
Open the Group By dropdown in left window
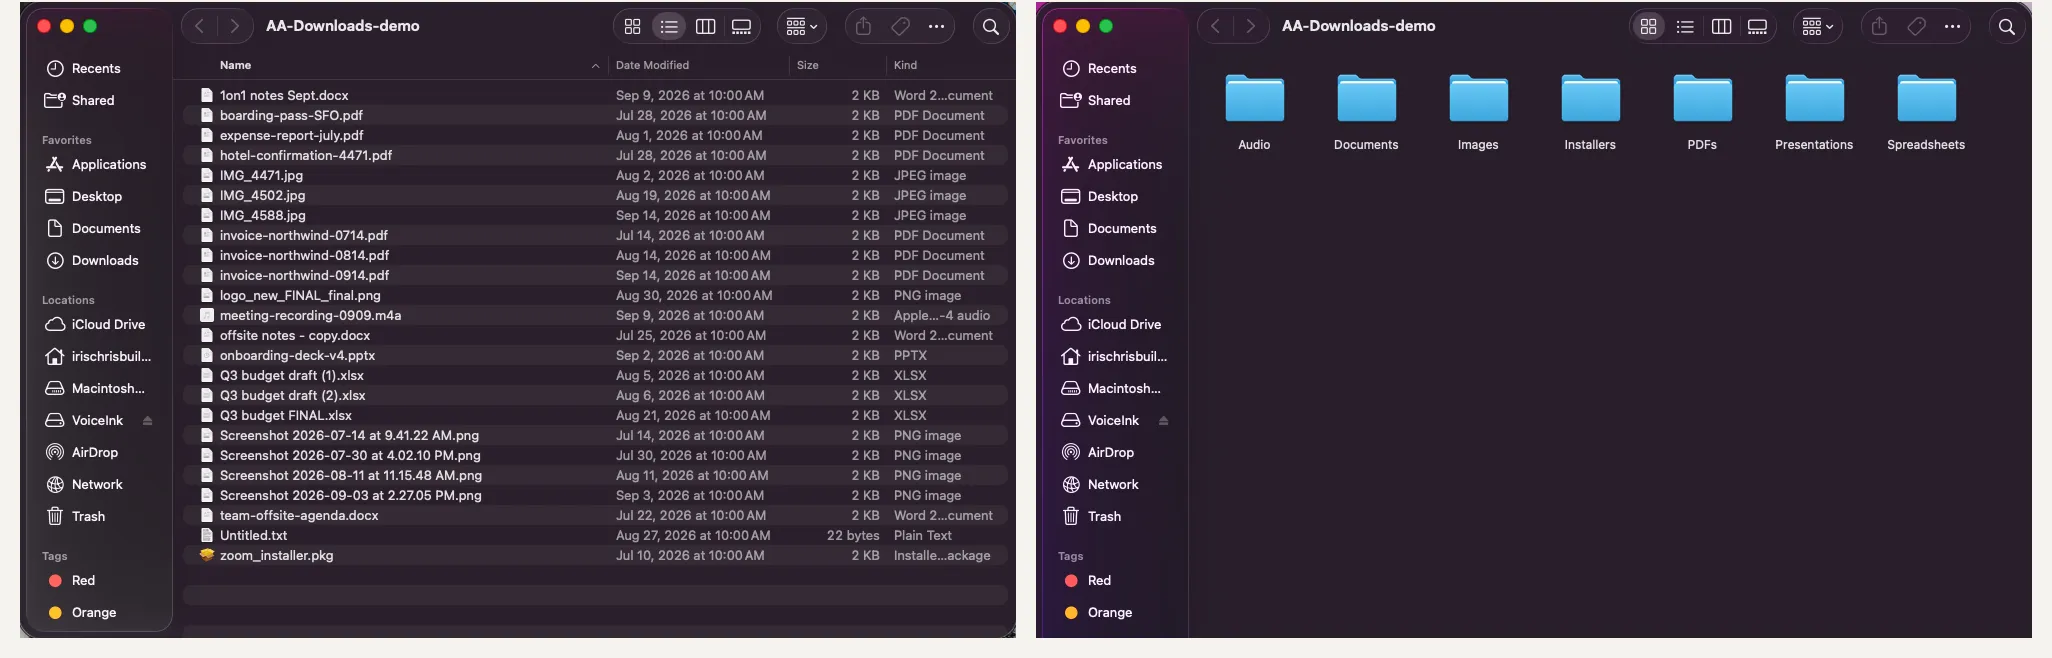pyautogui.click(x=801, y=27)
